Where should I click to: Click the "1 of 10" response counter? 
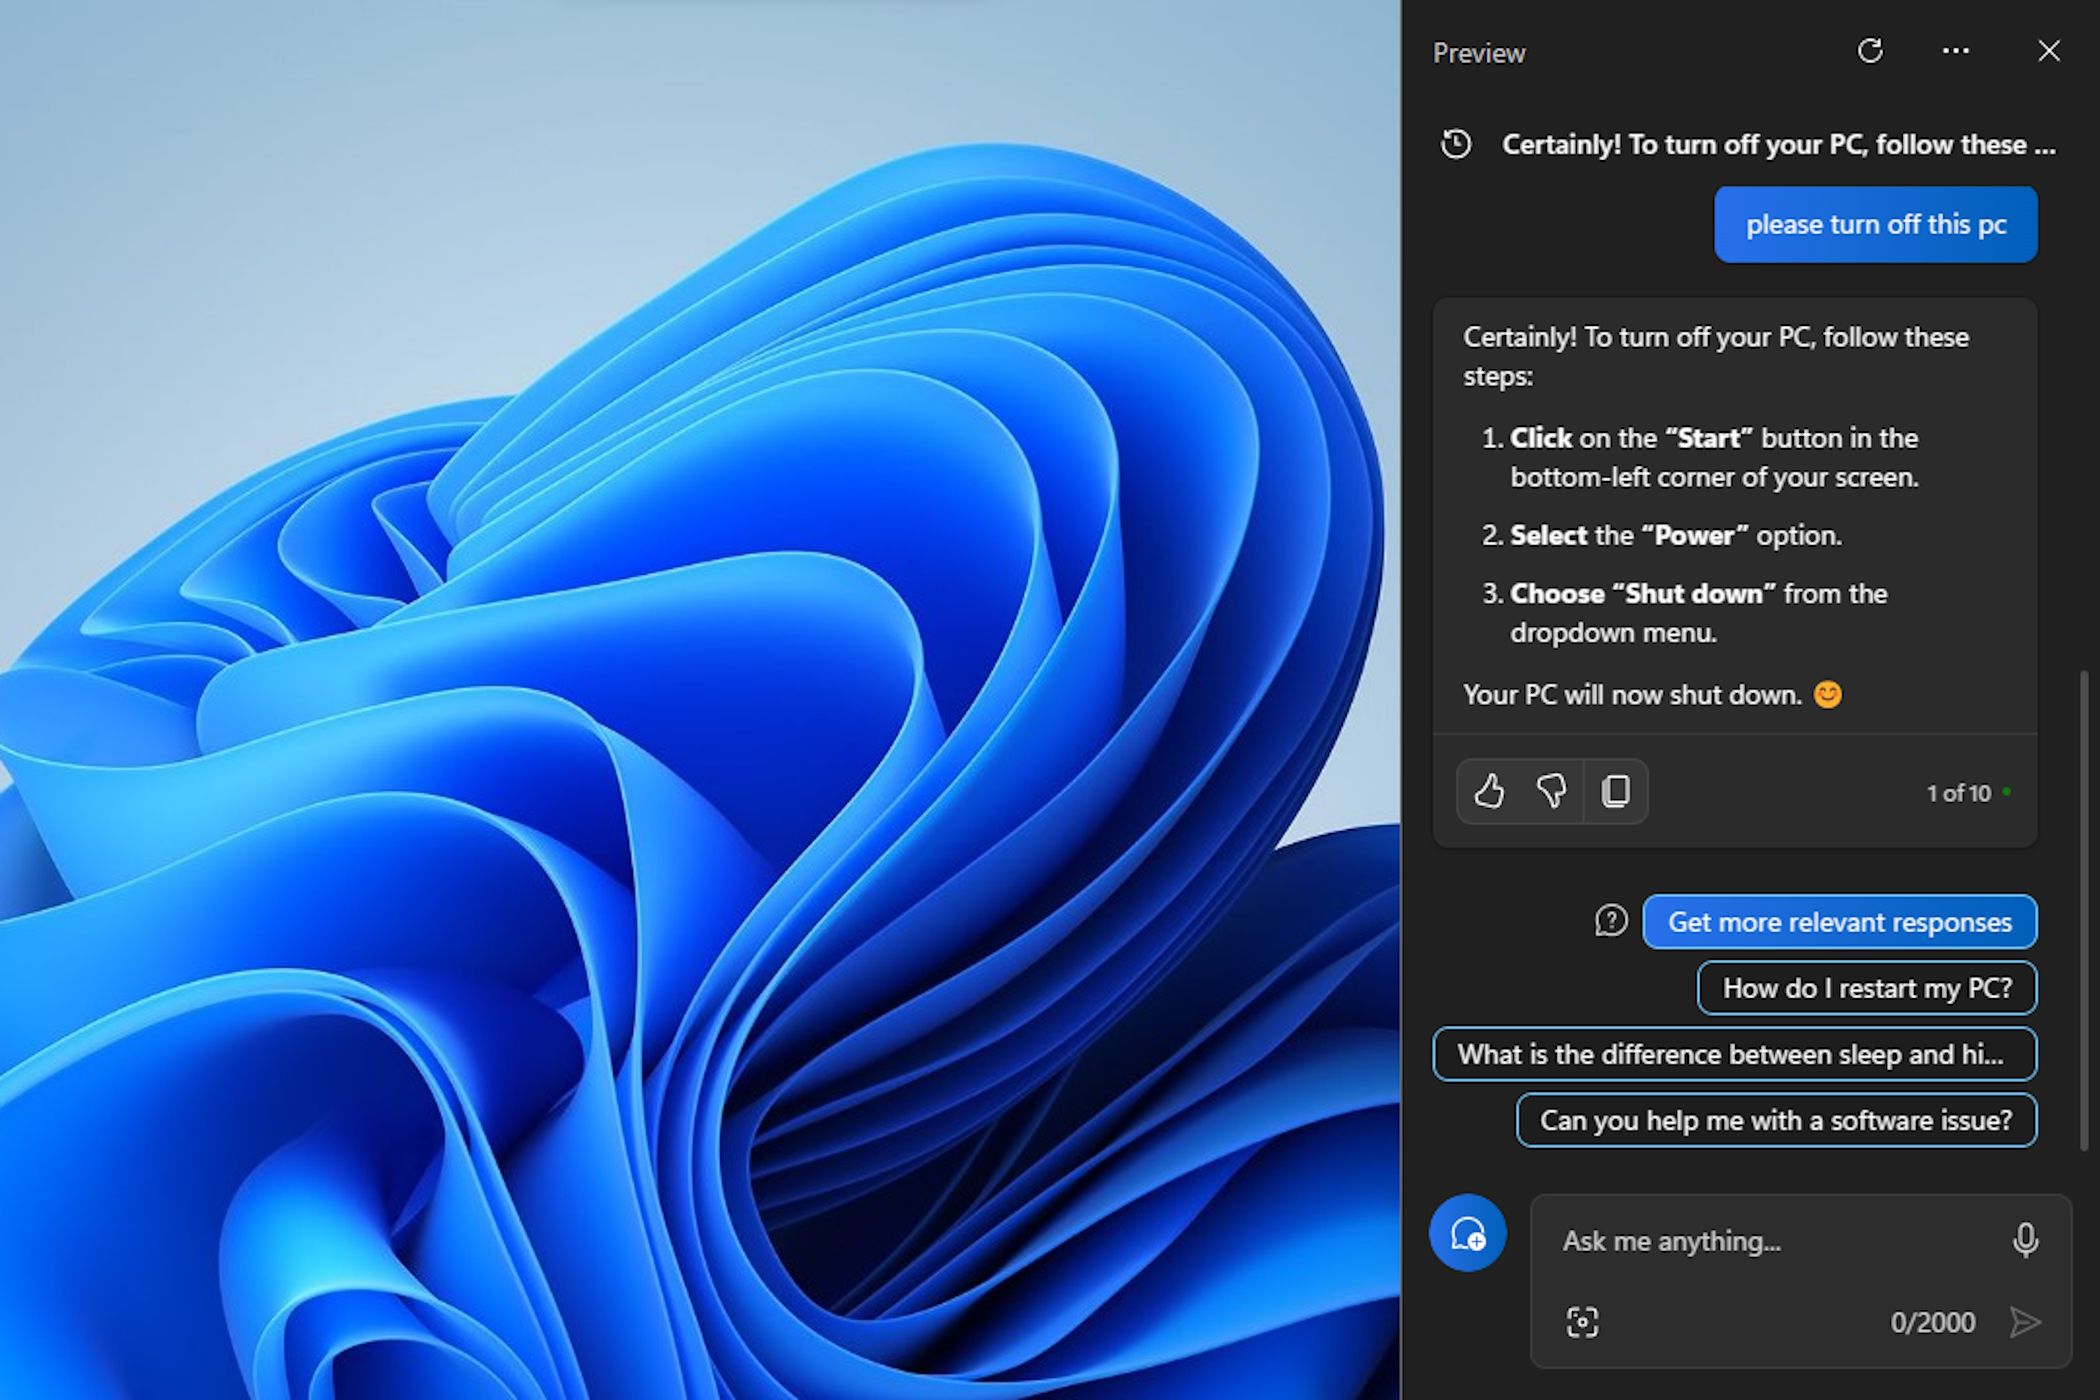point(1958,793)
